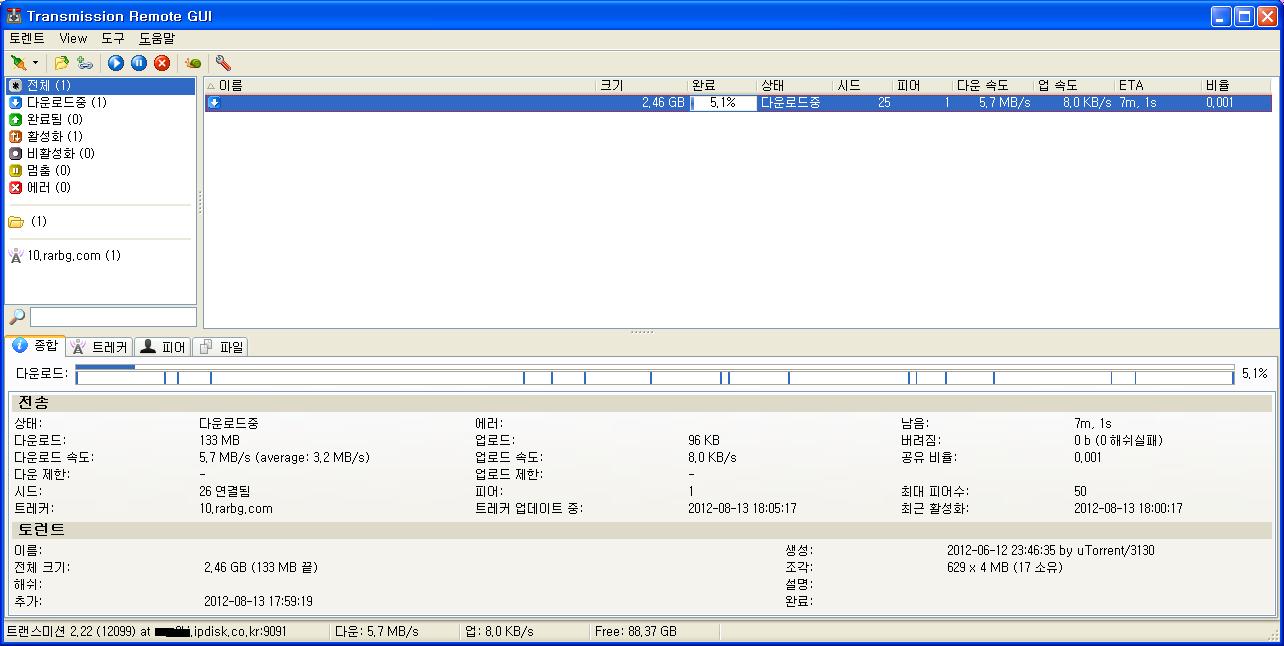Image resolution: width=1284 pixels, height=646 pixels.
Task: Click the Free: 88,37 GB status bar entry
Action: tap(635, 631)
